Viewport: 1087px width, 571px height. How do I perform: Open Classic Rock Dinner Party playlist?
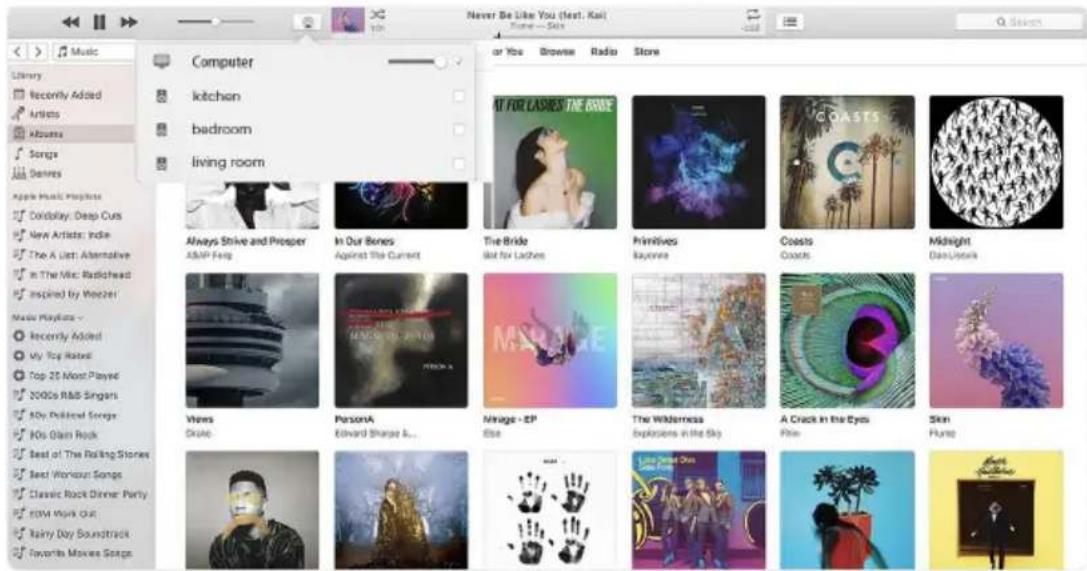(88, 494)
